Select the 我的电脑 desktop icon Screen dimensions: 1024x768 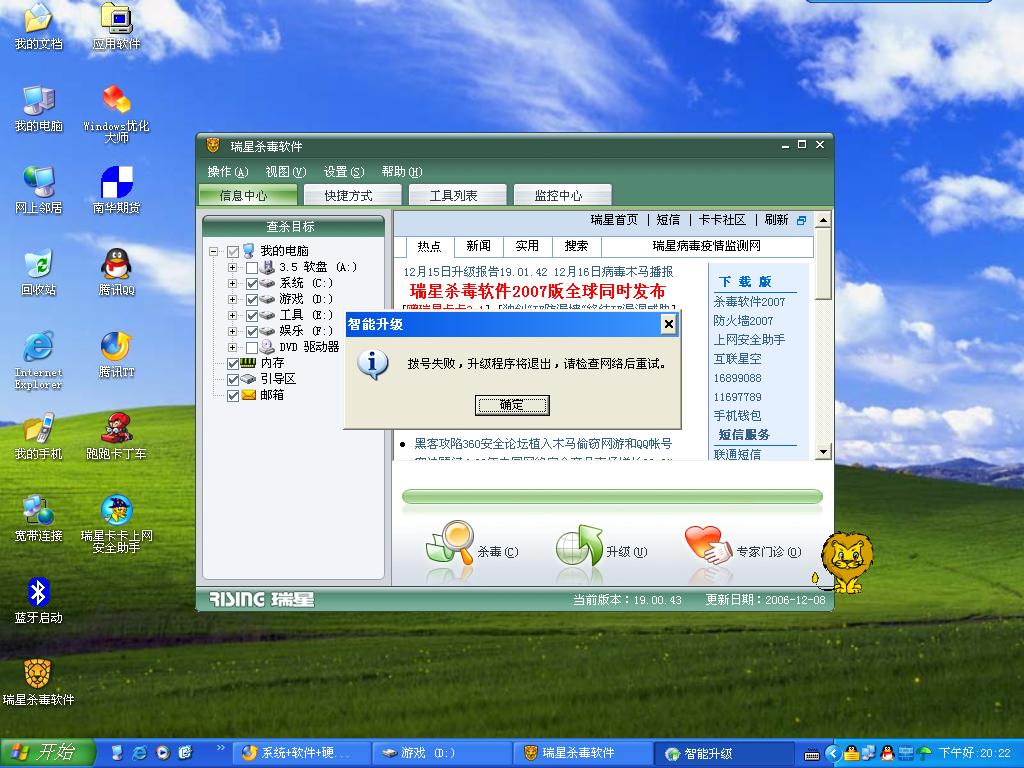point(38,108)
